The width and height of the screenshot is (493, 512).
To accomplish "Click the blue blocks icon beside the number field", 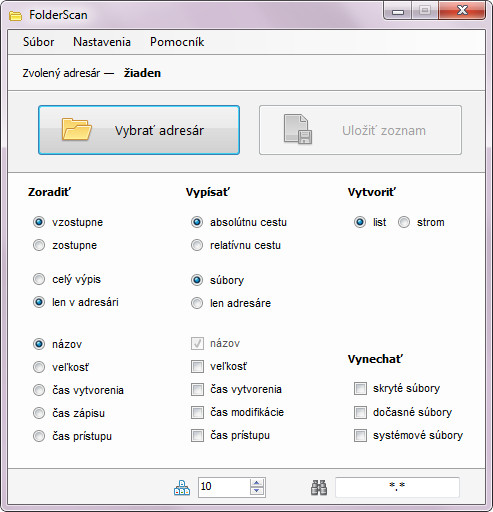I will tap(182, 487).
